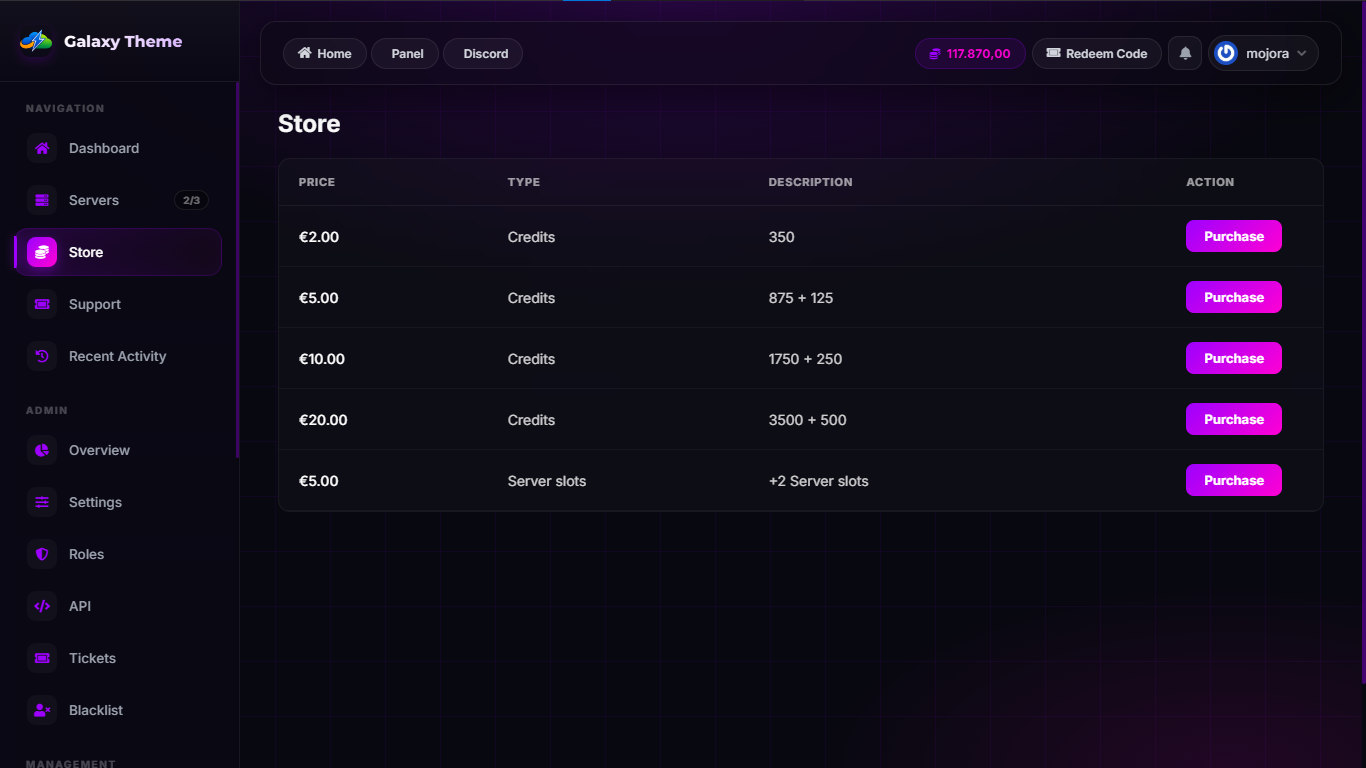Click the Servers icon in sidebar

coord(42,200)
